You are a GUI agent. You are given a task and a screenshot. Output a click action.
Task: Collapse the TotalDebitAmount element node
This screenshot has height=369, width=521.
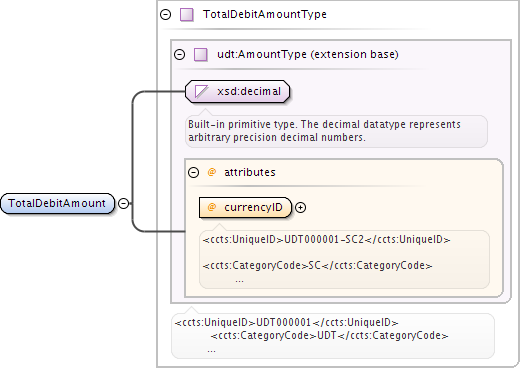pos(124,203)
